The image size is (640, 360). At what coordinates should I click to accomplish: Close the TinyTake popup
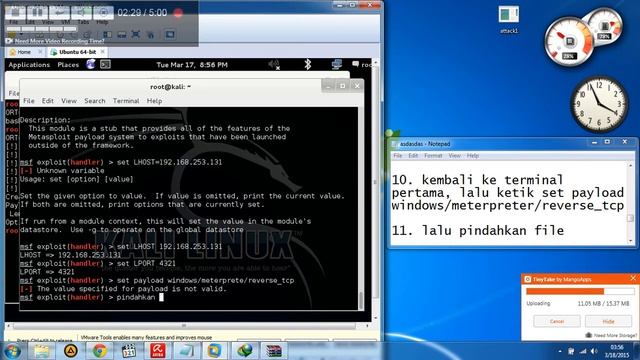633,278
